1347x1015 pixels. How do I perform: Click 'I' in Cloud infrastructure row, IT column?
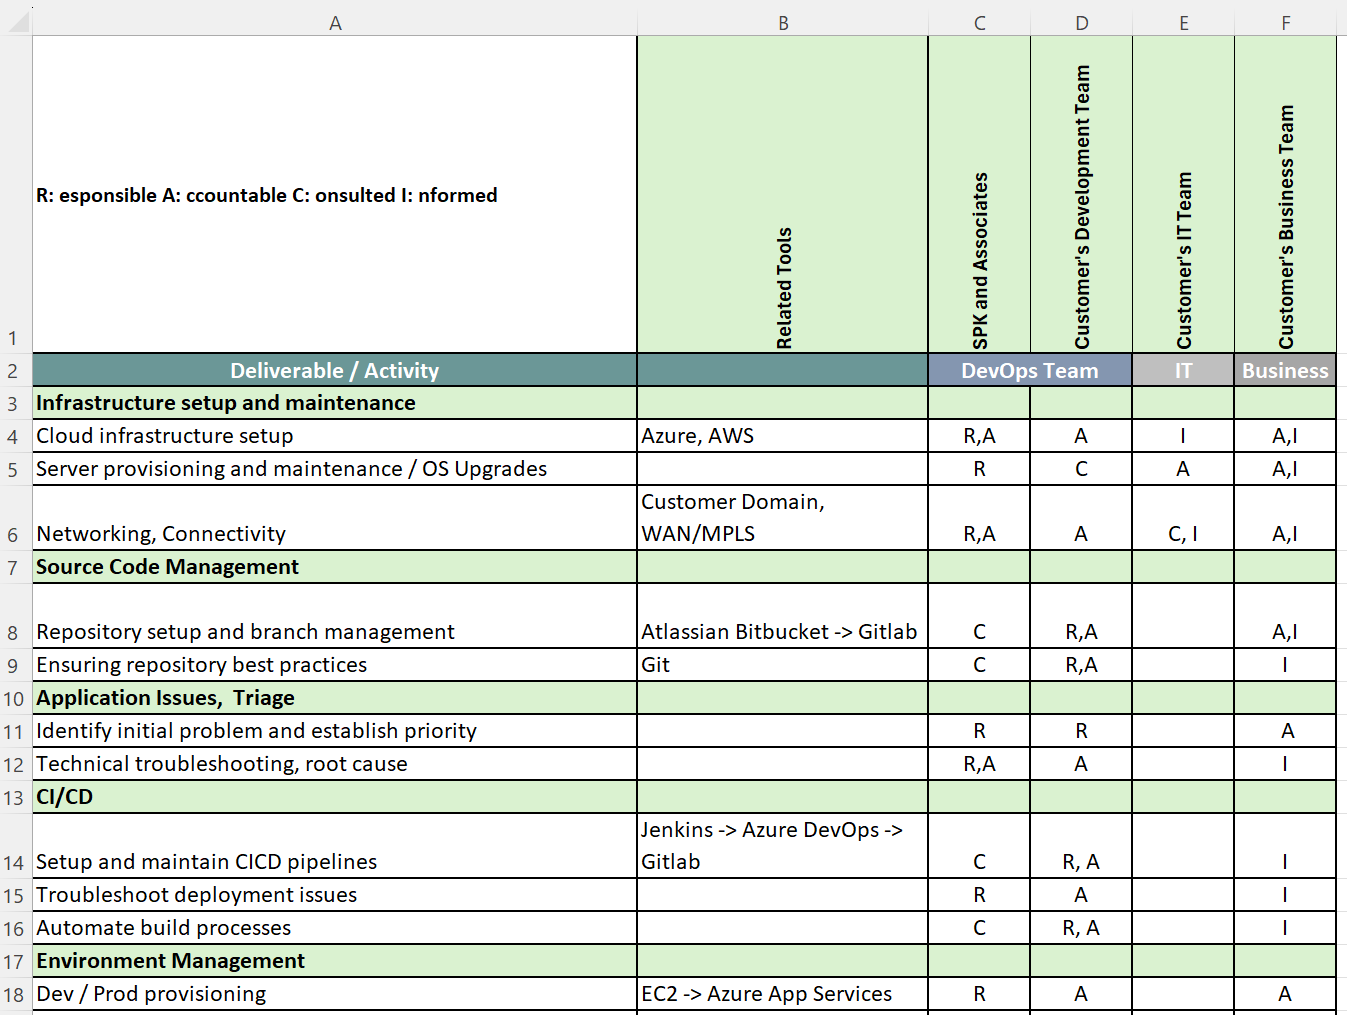point(1183,436)
